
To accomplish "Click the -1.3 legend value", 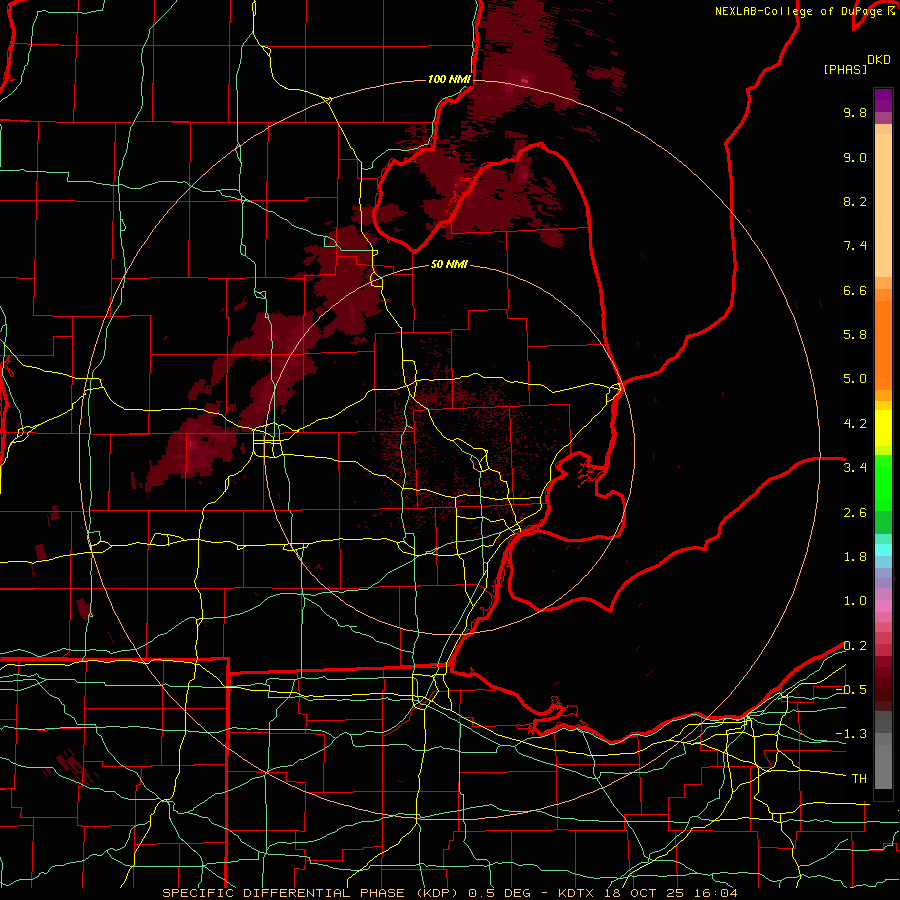I will 851,734.
